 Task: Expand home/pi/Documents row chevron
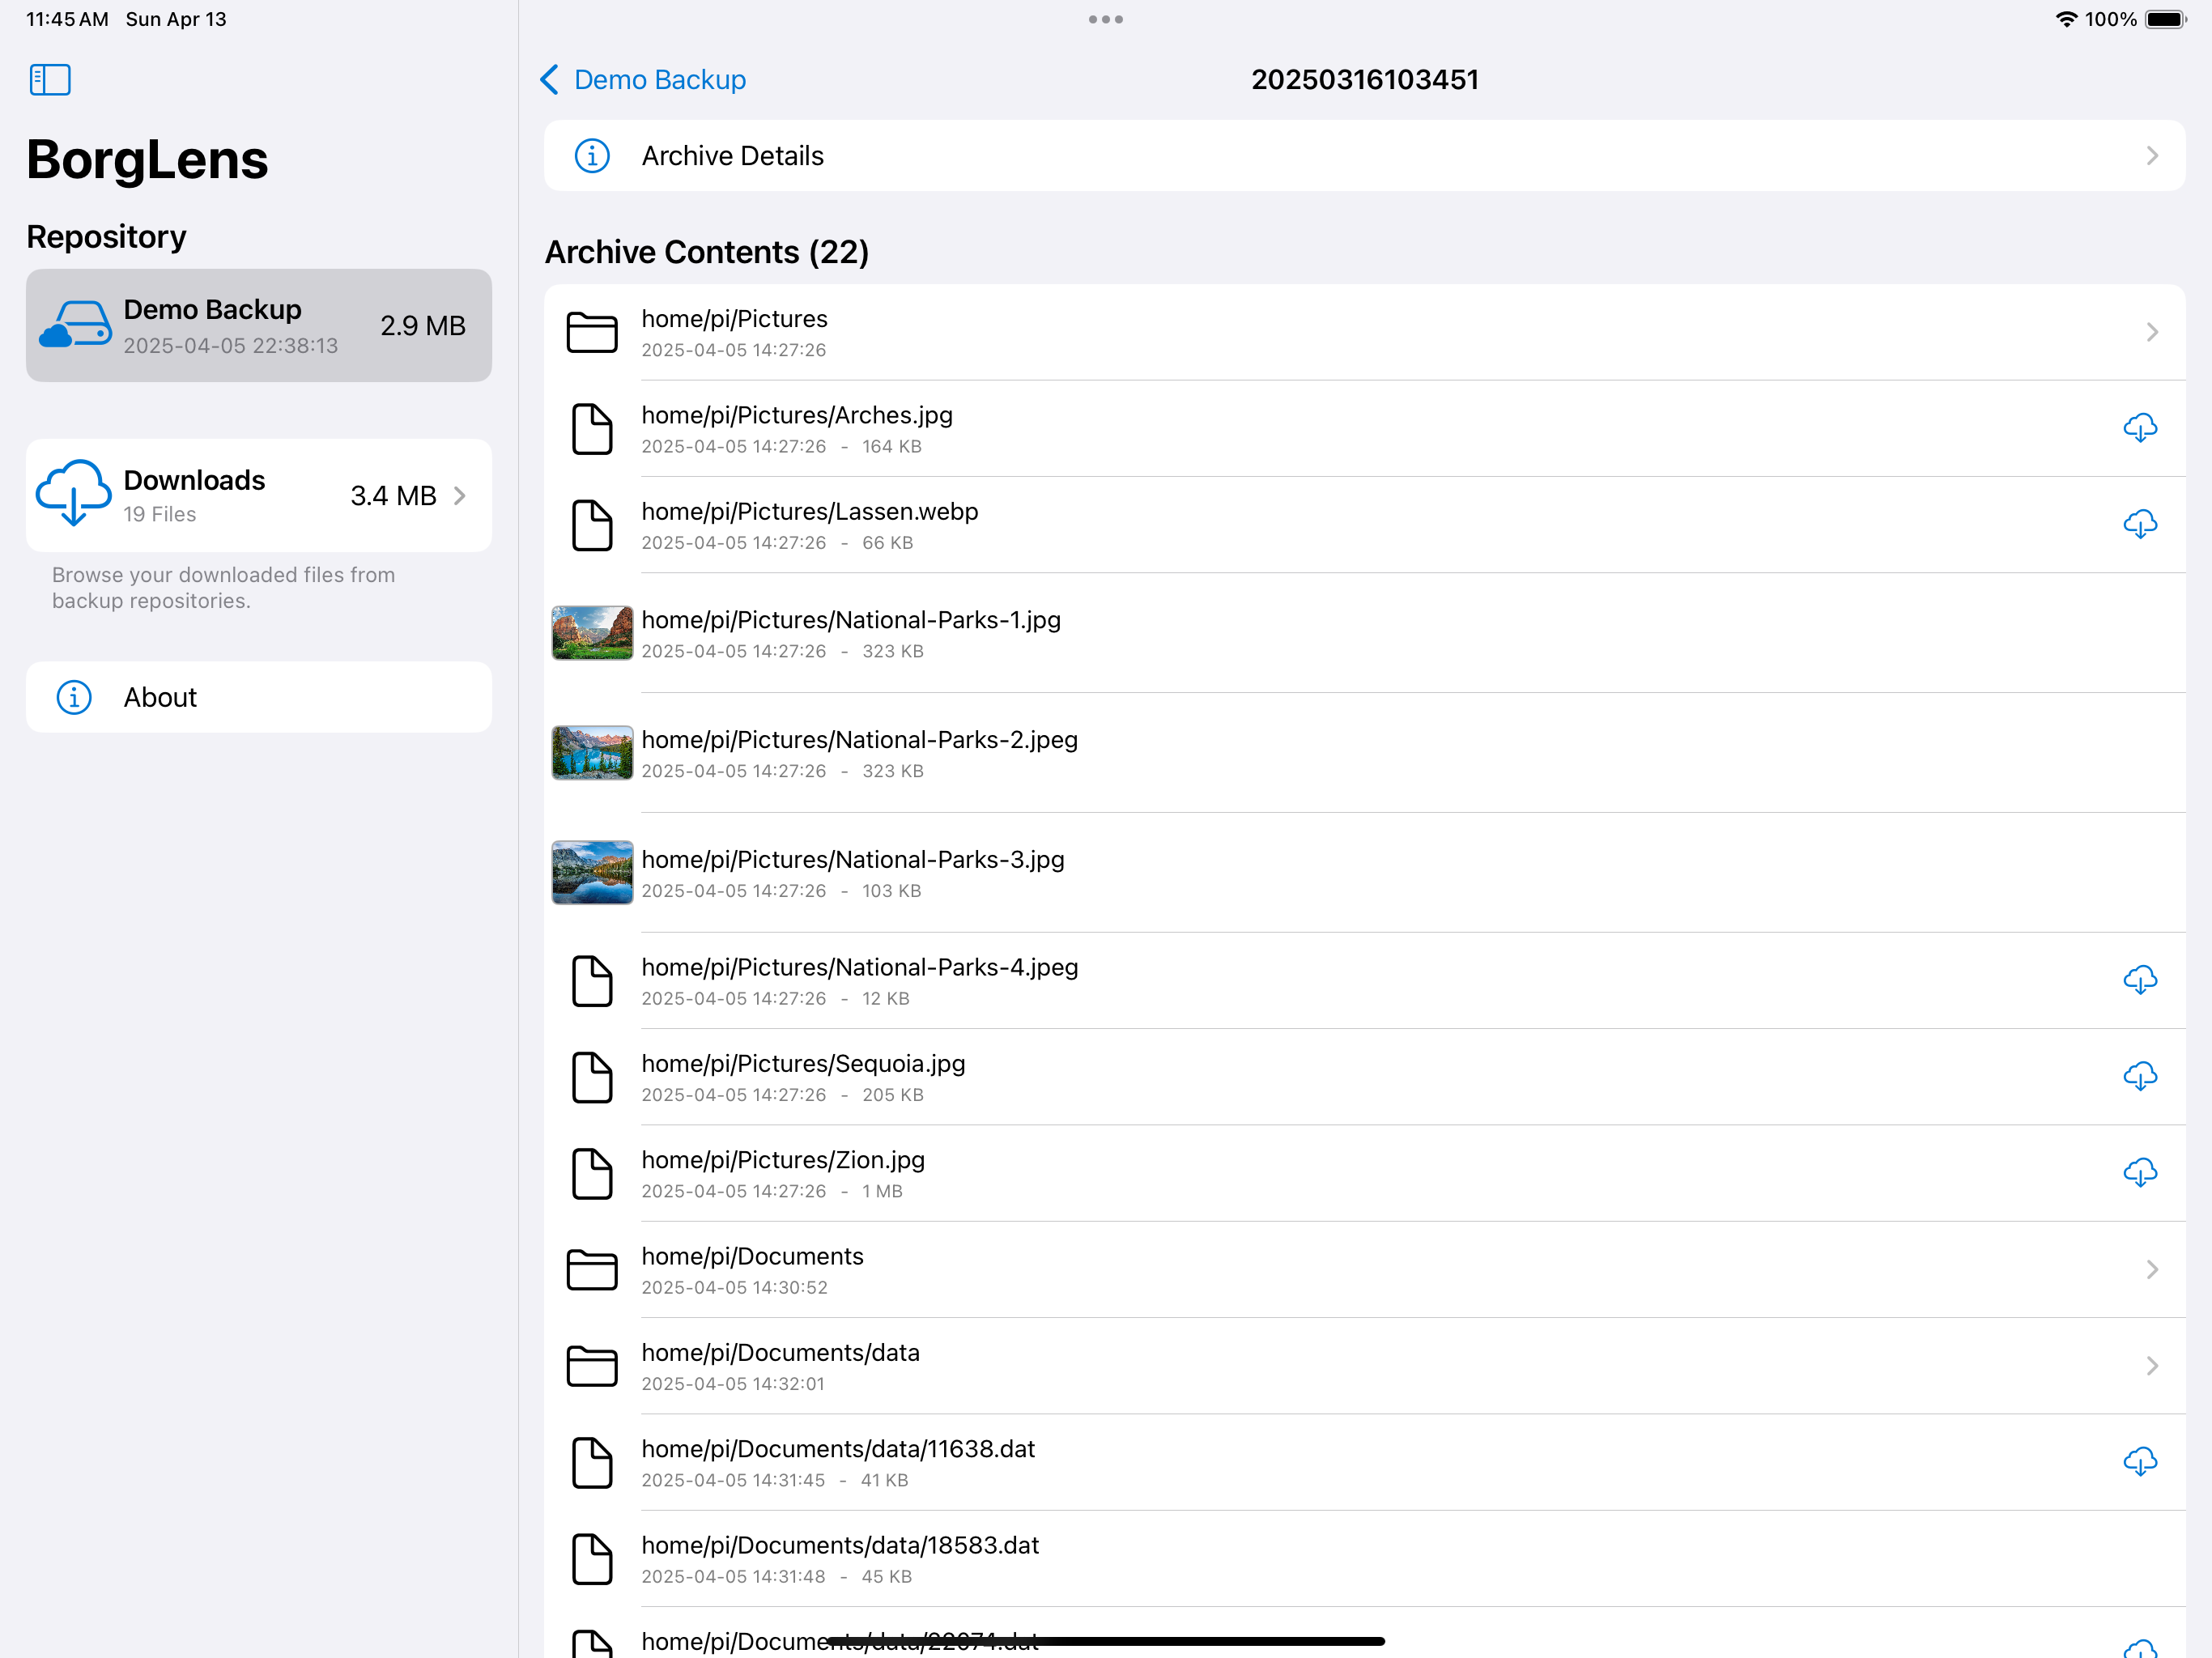tap(2152, 1270)
